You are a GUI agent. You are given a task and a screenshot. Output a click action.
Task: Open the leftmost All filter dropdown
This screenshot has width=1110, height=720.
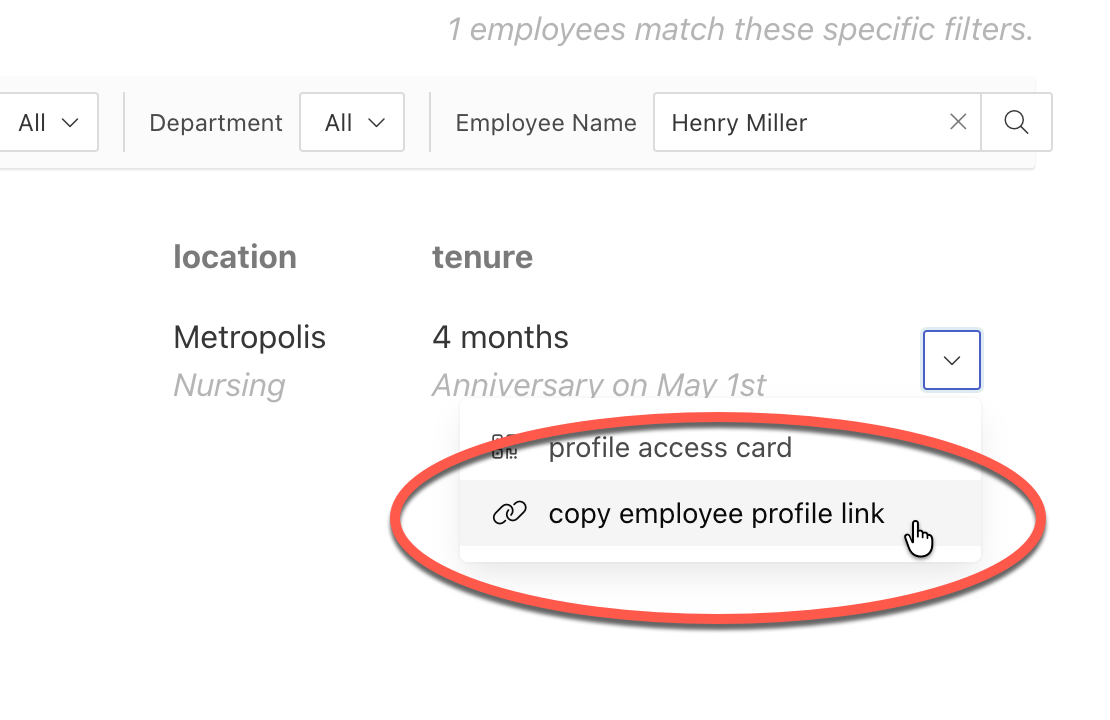coord(48,122)
